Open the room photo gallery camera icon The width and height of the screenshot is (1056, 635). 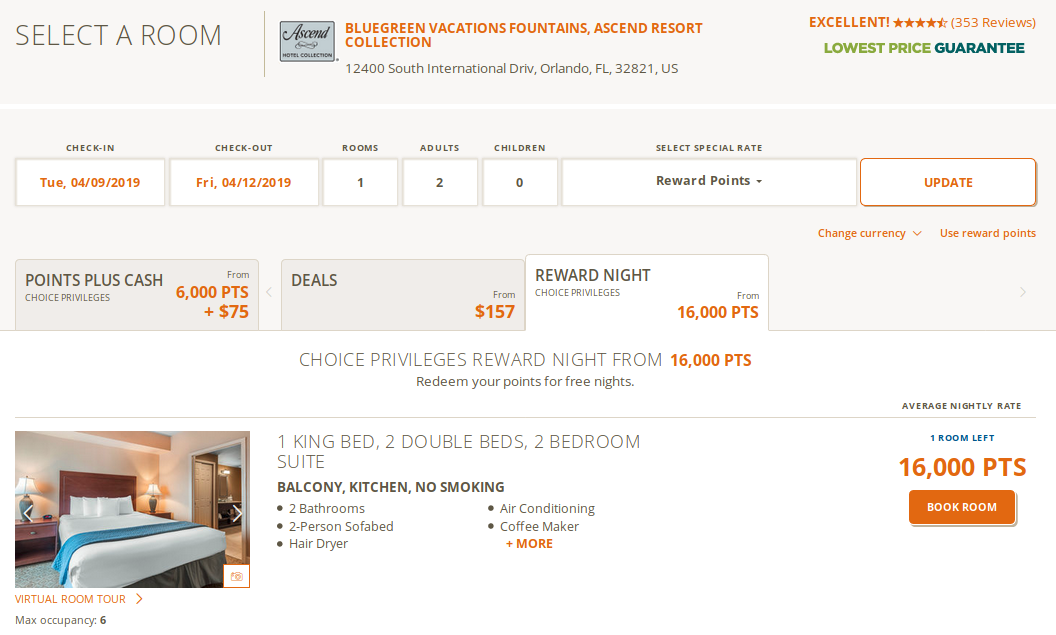[236, 576]
